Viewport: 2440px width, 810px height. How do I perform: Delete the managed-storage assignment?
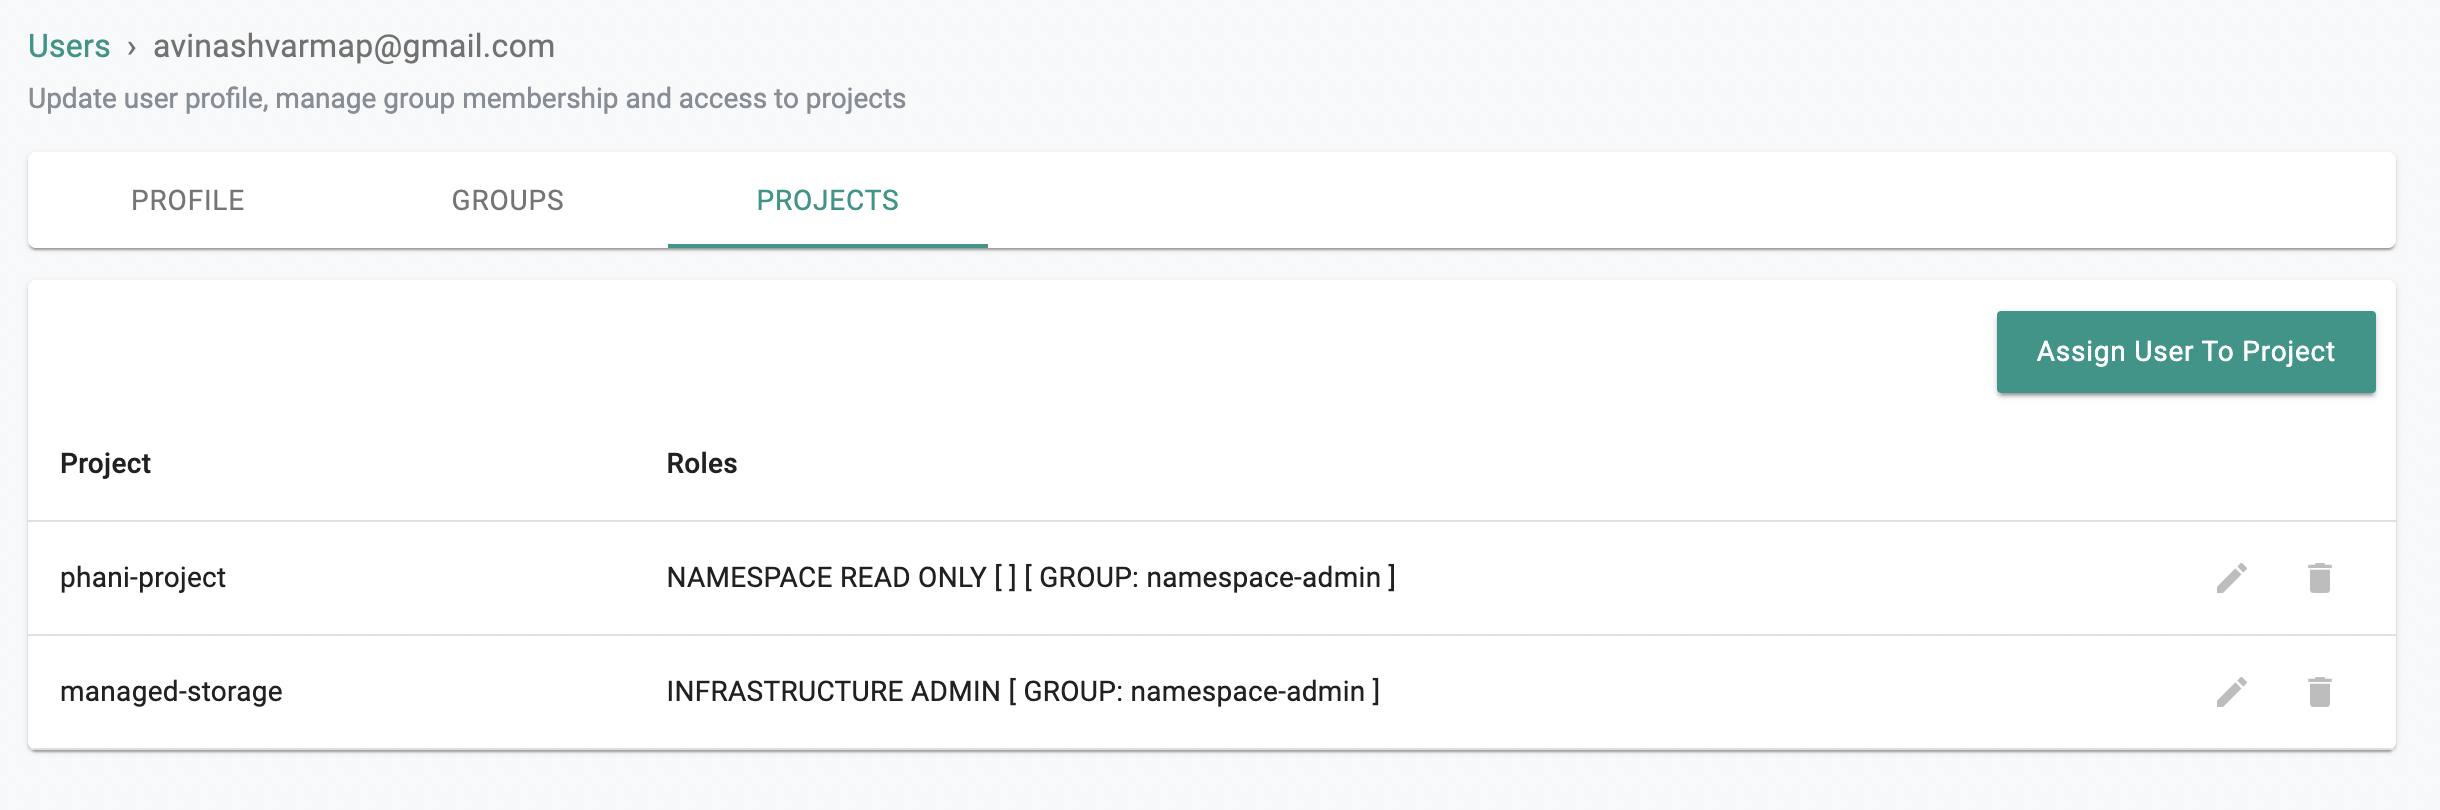pos(2320,692)
